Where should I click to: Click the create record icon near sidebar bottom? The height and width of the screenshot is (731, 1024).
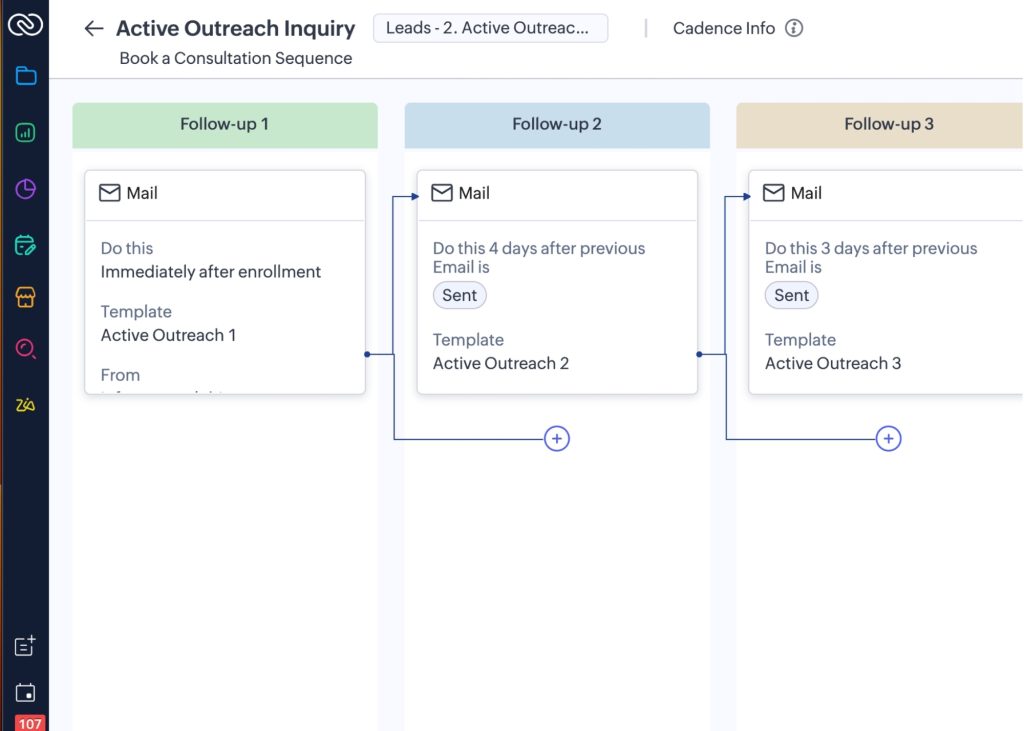[x=24, y=646]
